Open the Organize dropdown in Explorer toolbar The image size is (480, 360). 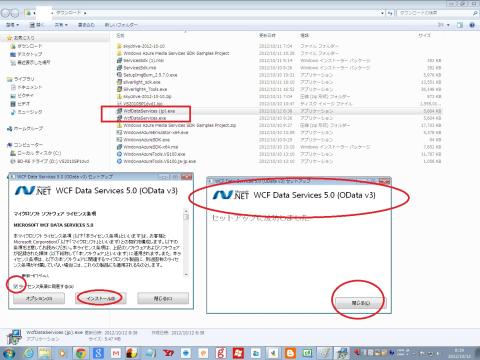13,25
